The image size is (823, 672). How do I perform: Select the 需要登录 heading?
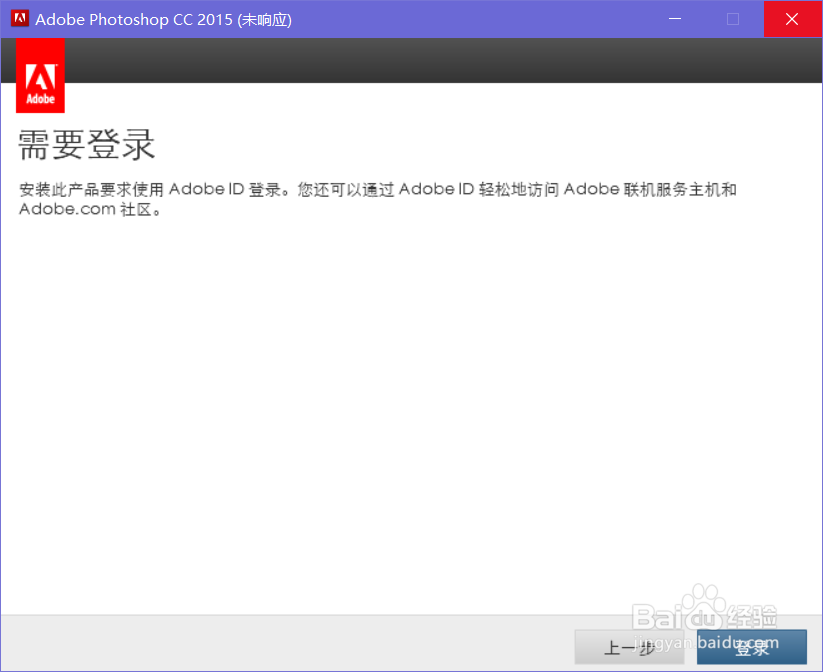click(86, 145)
